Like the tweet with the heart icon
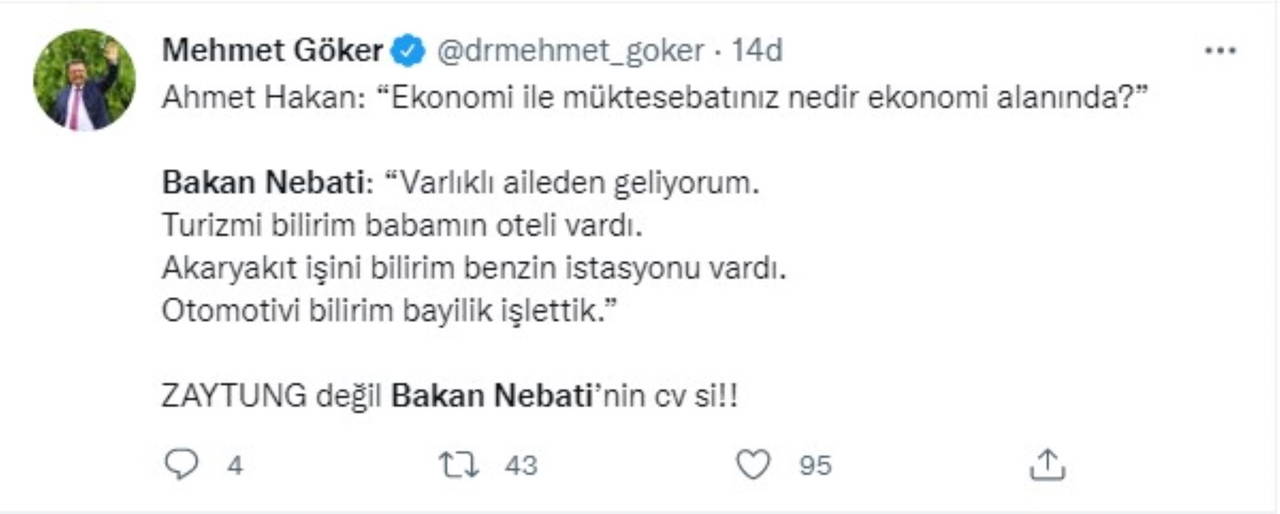 752,464
